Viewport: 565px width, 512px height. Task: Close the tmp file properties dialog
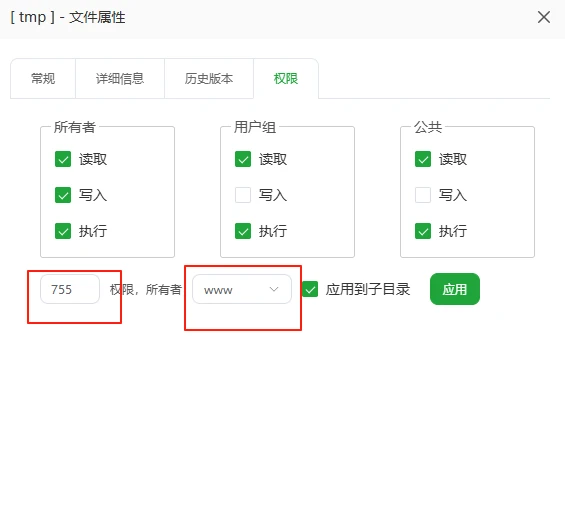point(543,17)
